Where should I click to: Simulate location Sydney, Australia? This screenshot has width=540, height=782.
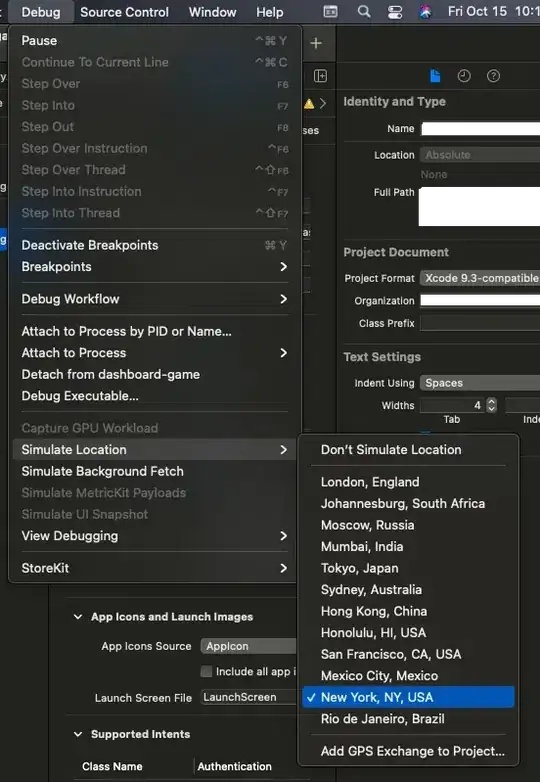[408, 589]
